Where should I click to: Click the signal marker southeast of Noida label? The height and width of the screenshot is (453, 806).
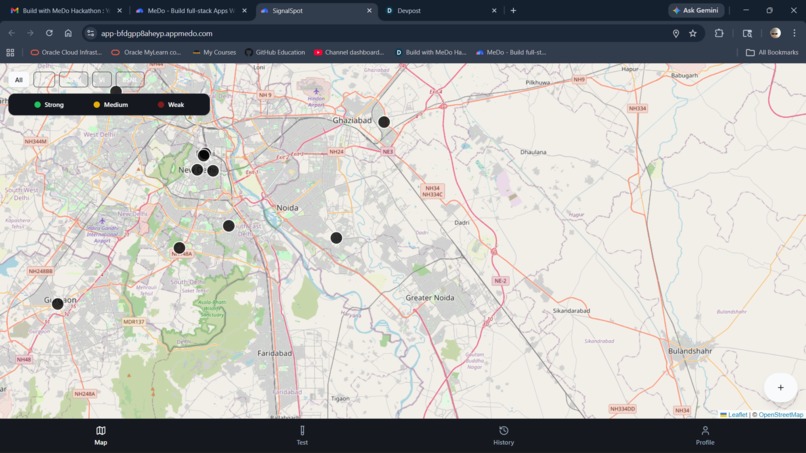pyautogui.click(x=336, y=238)
